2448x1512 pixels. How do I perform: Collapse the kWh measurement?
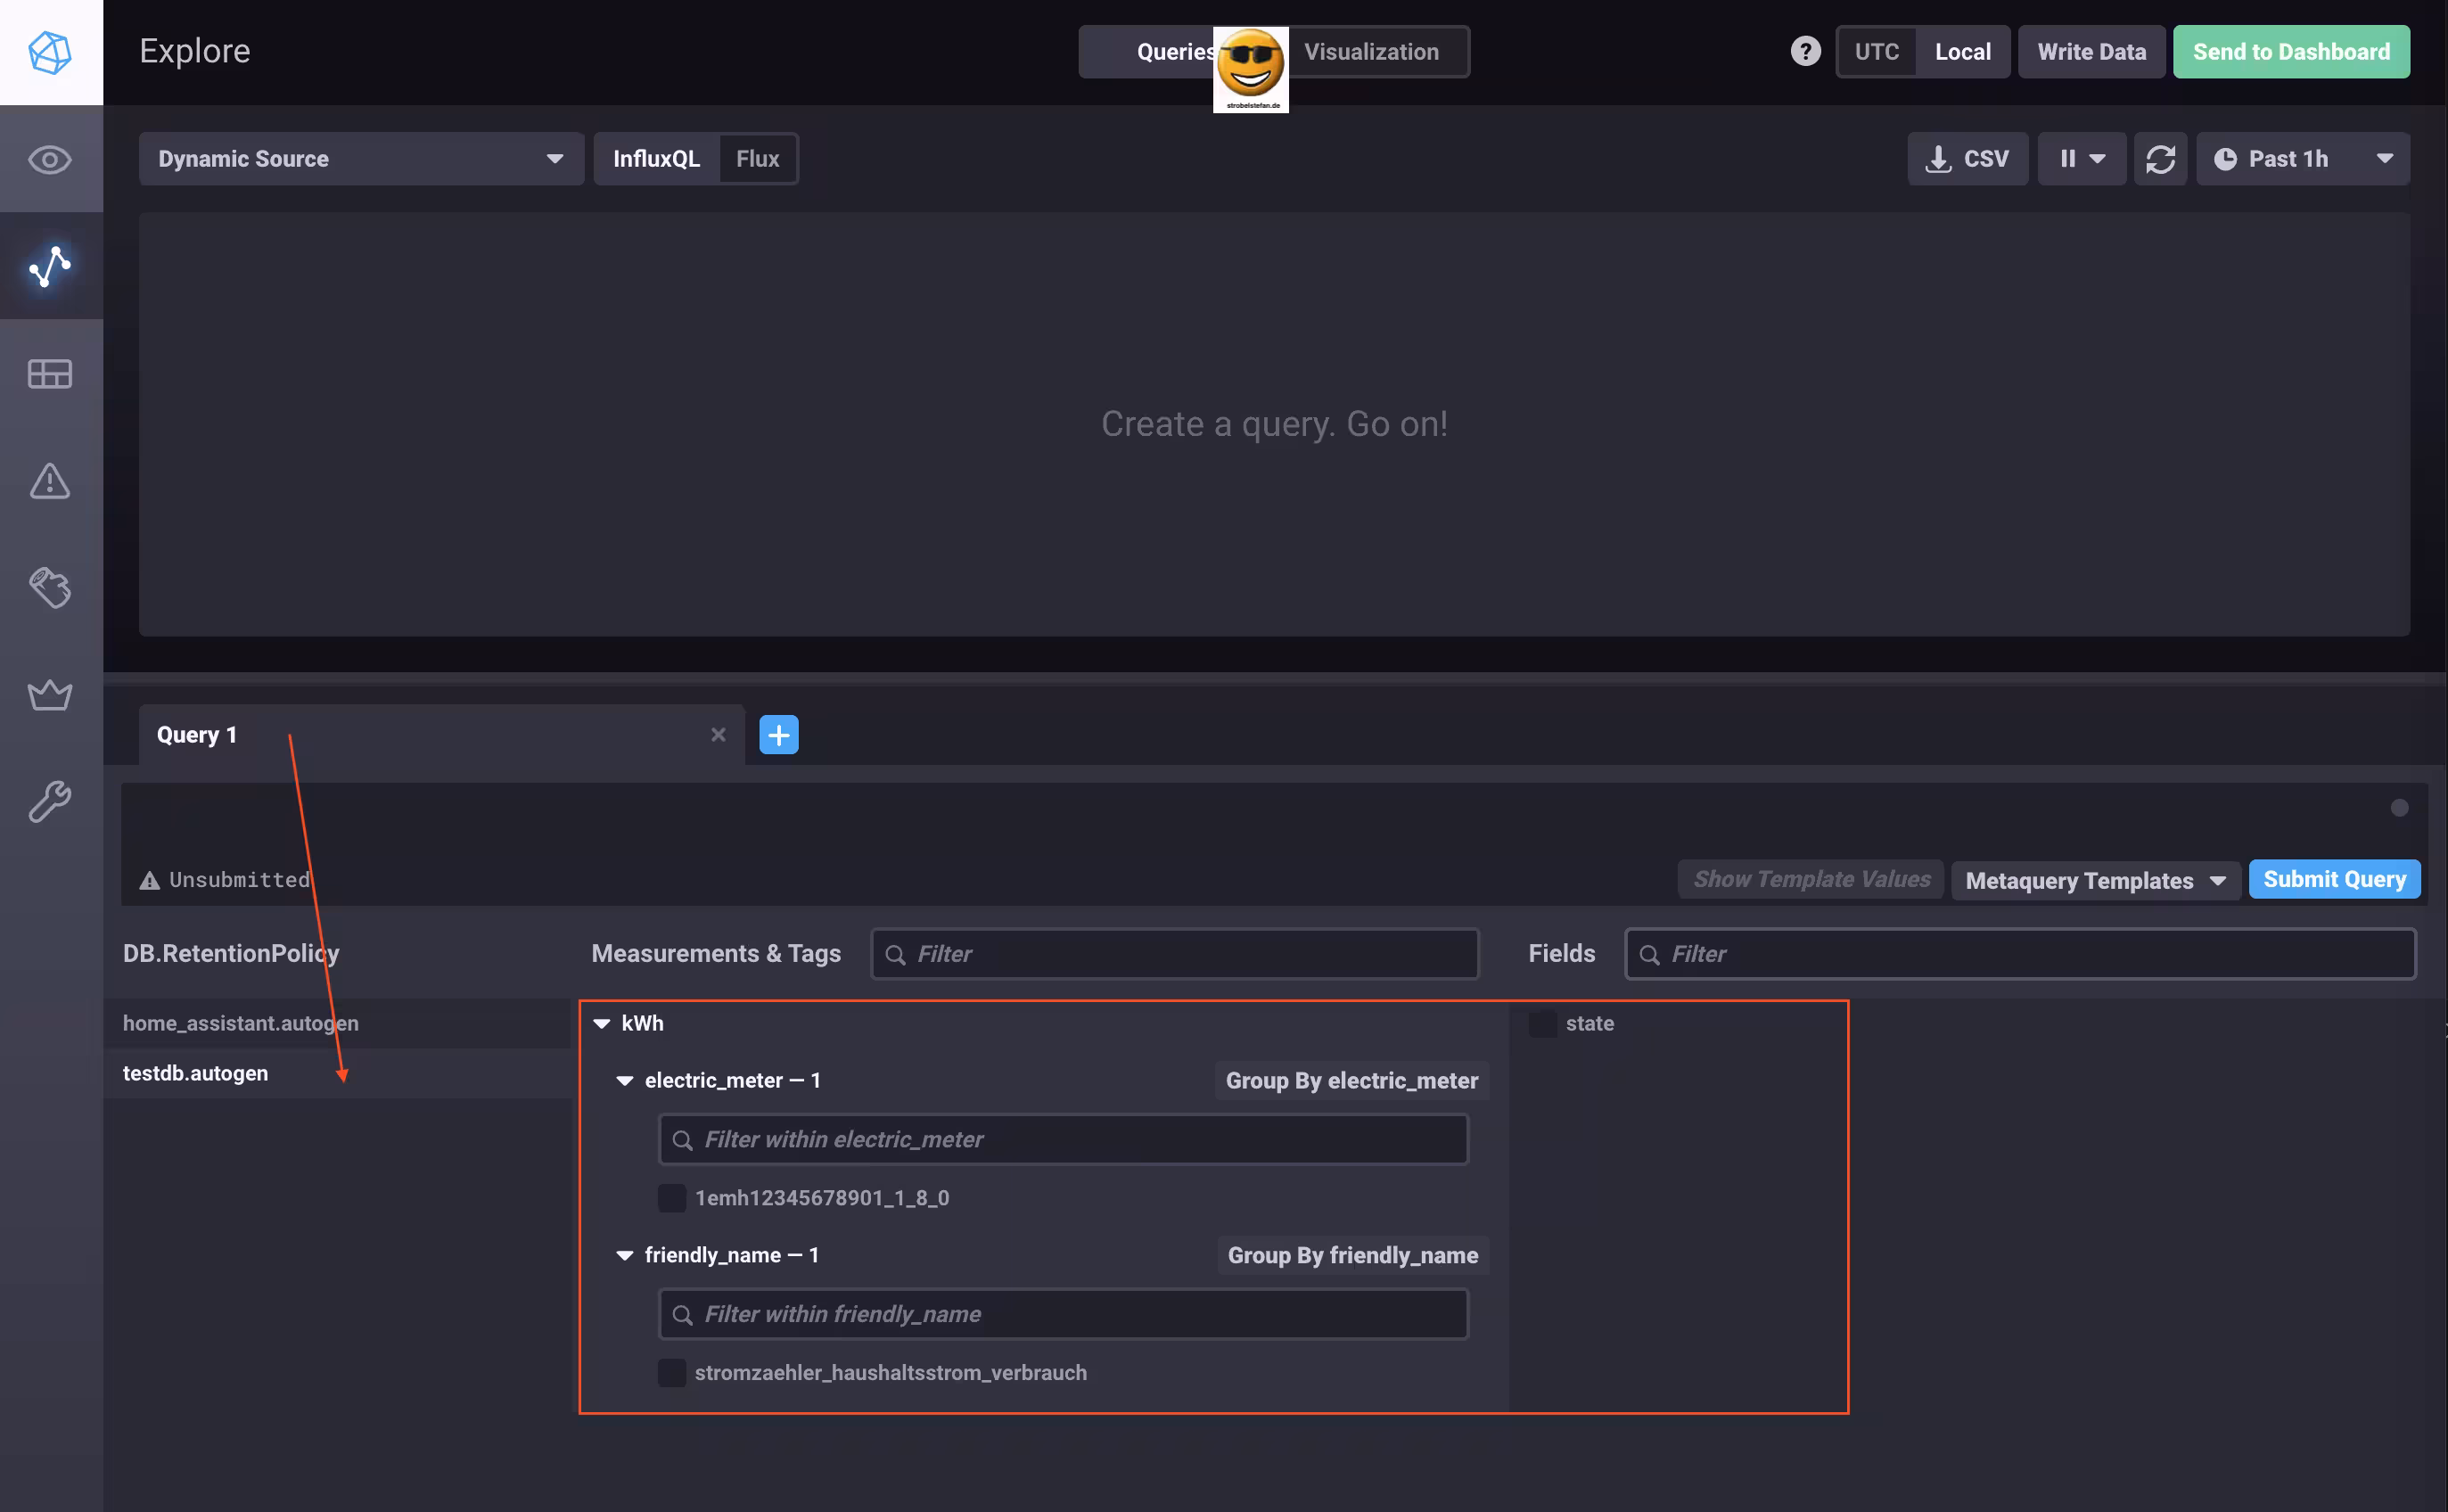601,1023
